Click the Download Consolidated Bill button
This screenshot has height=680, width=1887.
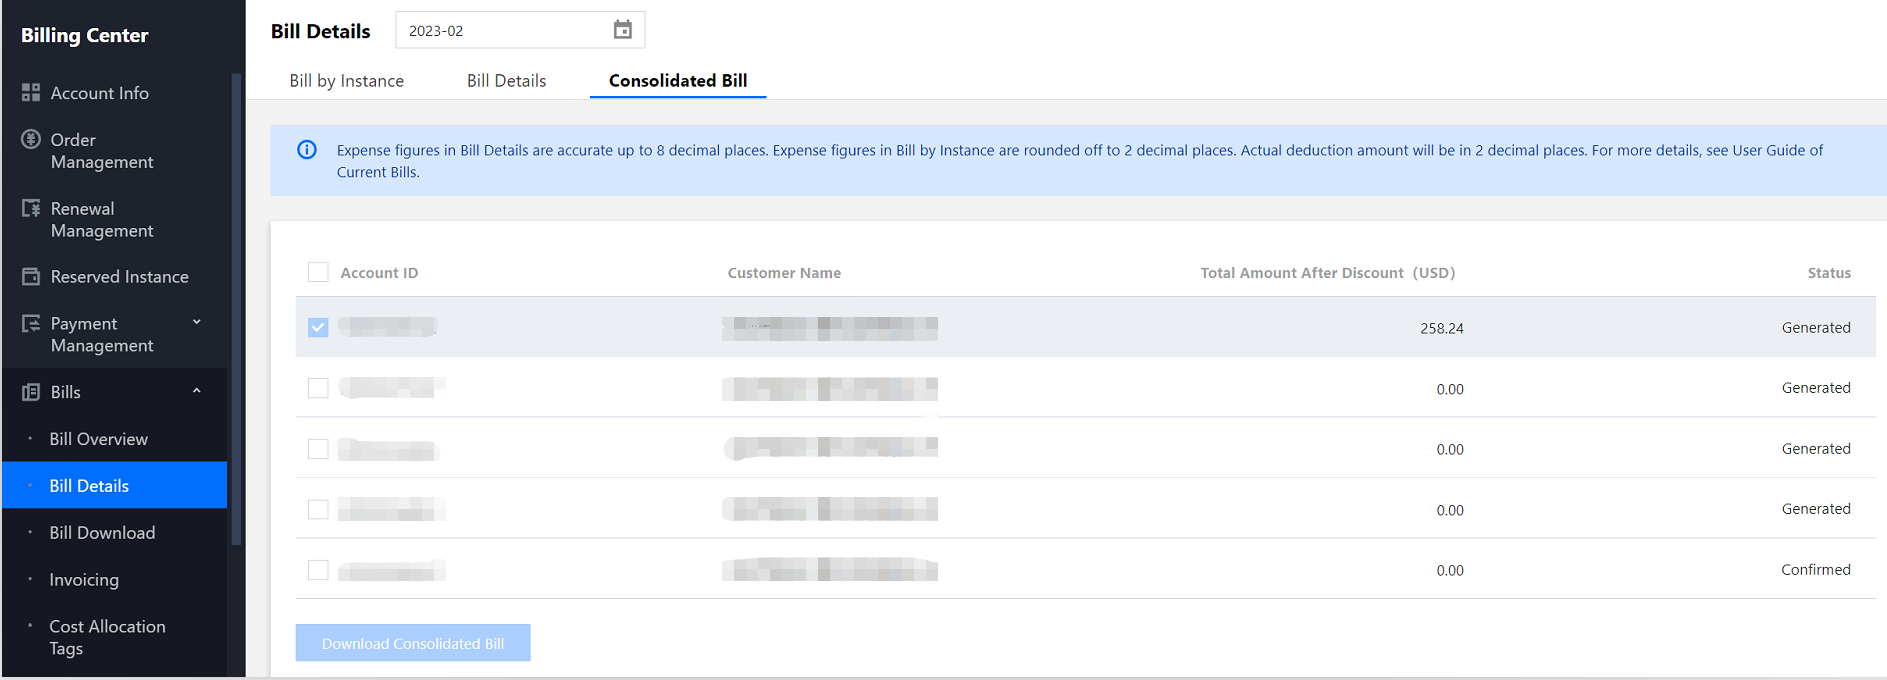point(413,643)
